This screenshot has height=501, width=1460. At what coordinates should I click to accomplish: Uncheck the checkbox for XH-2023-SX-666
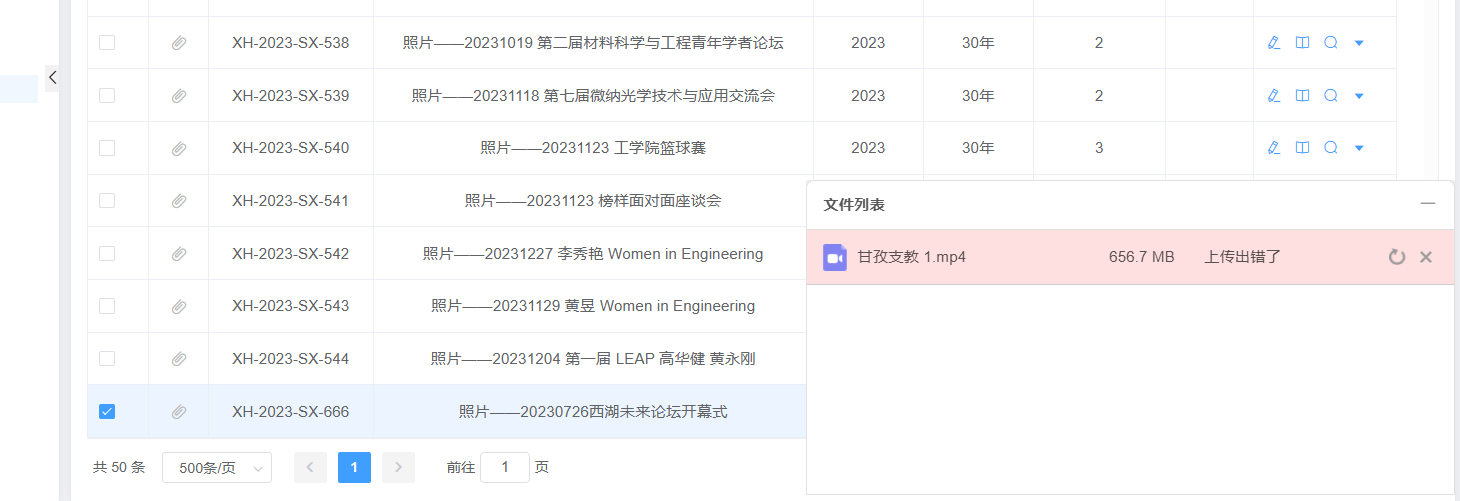click(x=107, y=411)
